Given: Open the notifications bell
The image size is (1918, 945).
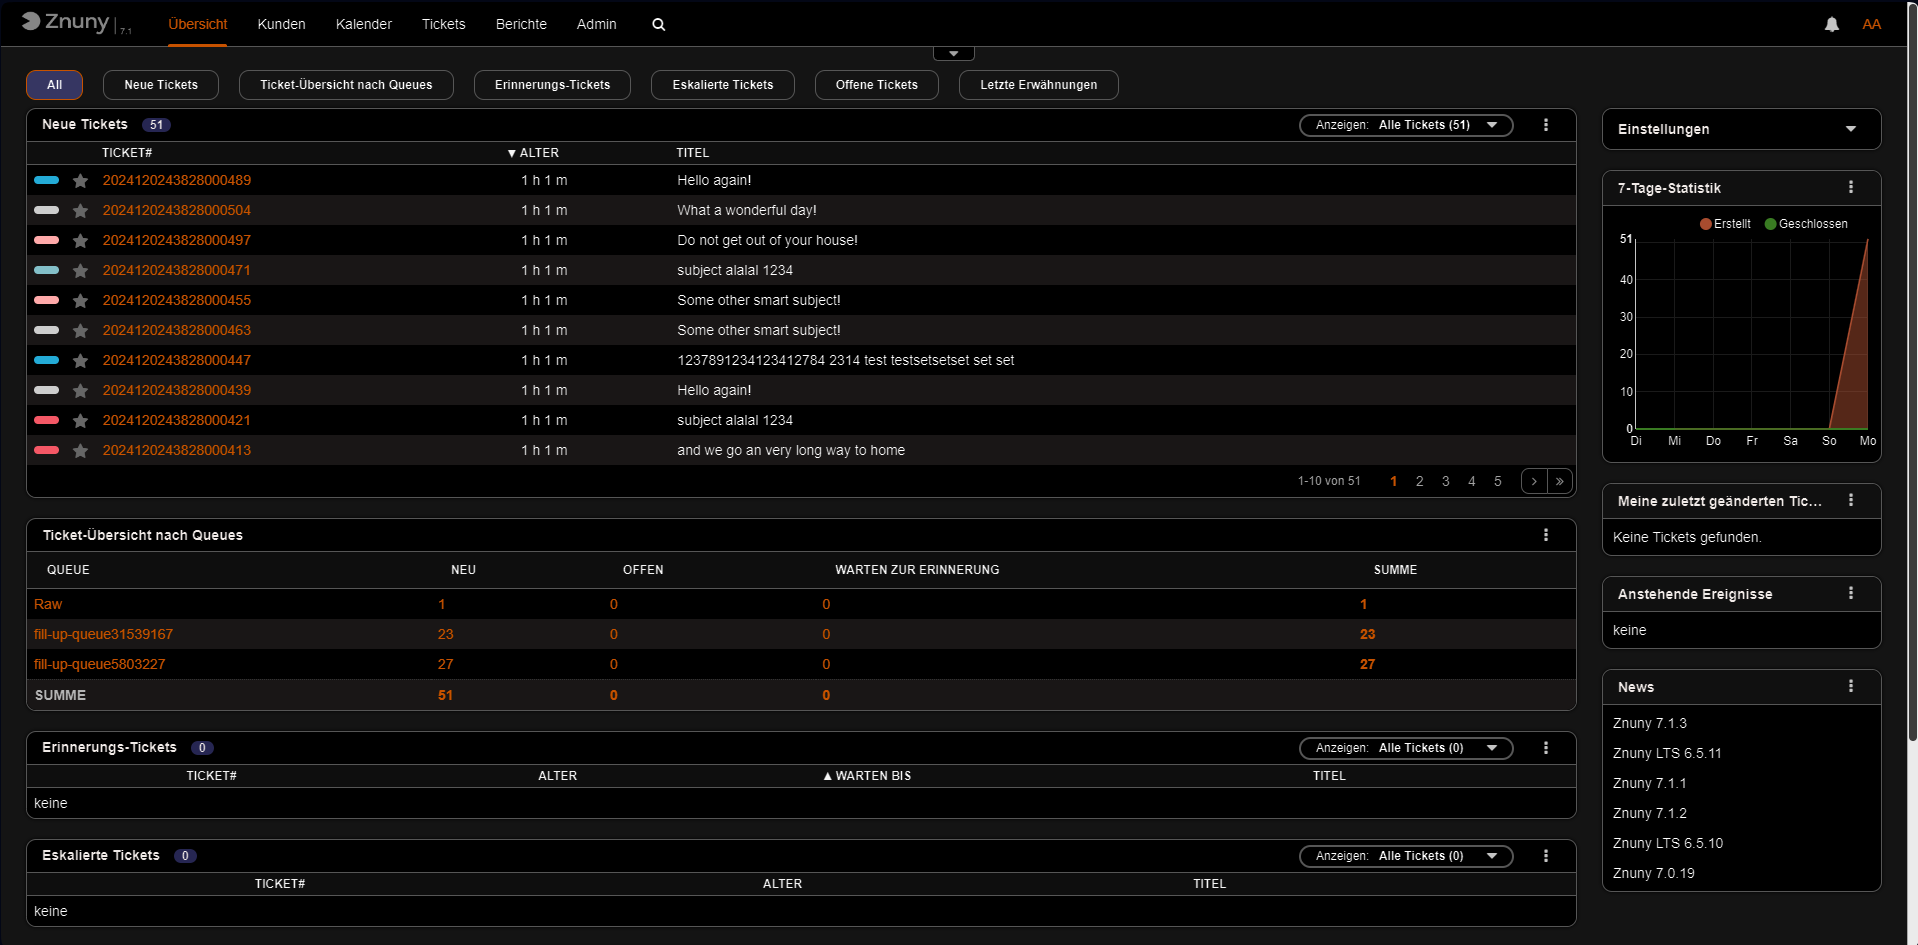Looking at the screenshot, I should (1831, 25).
